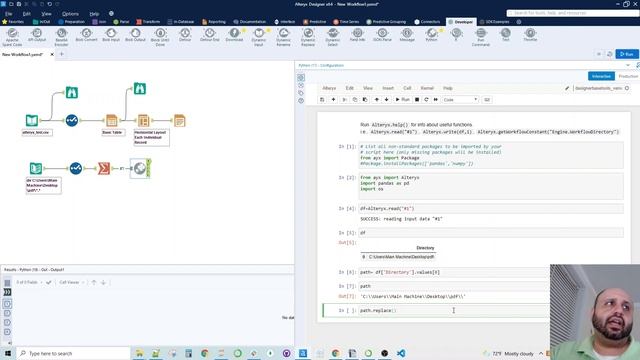The height and width of the screenshot is (360, 640).
Task: Move selected notebook cell up
Action: [x=376, y=100]
